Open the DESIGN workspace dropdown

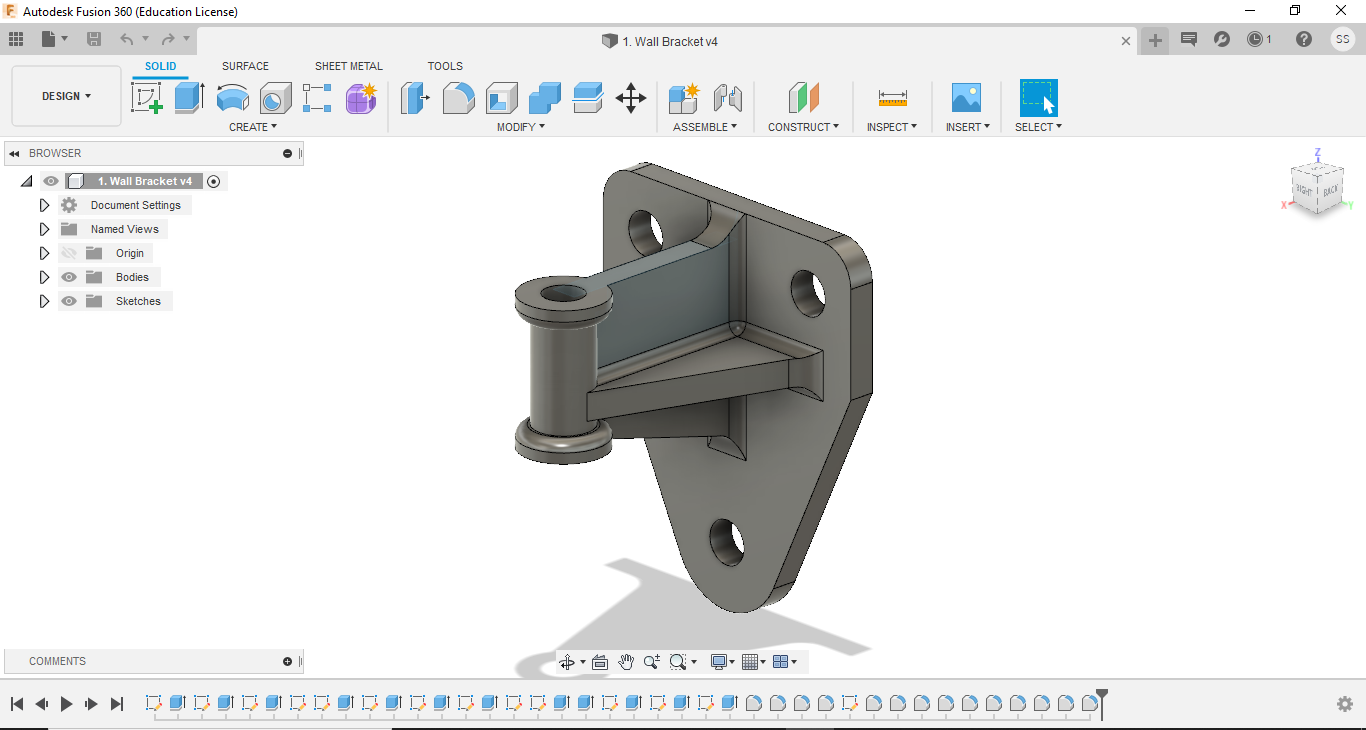coord(67,96)
